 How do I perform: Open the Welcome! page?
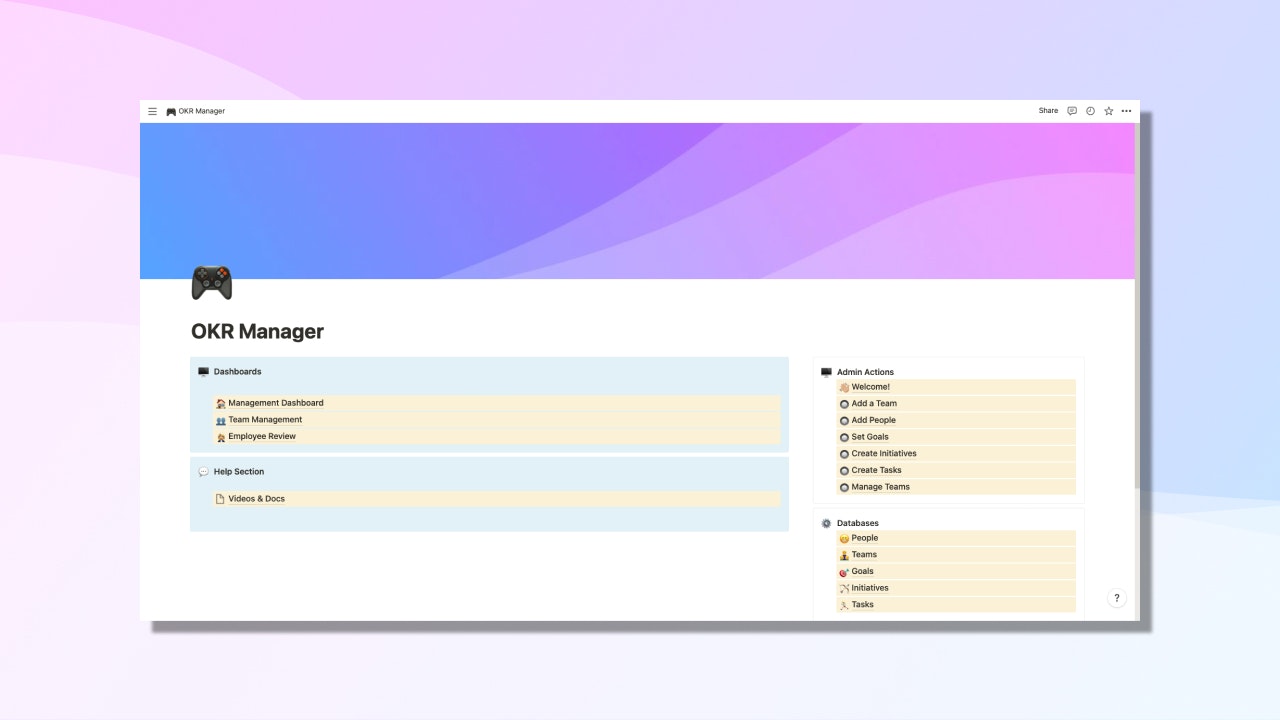click(x=956, y=387)
